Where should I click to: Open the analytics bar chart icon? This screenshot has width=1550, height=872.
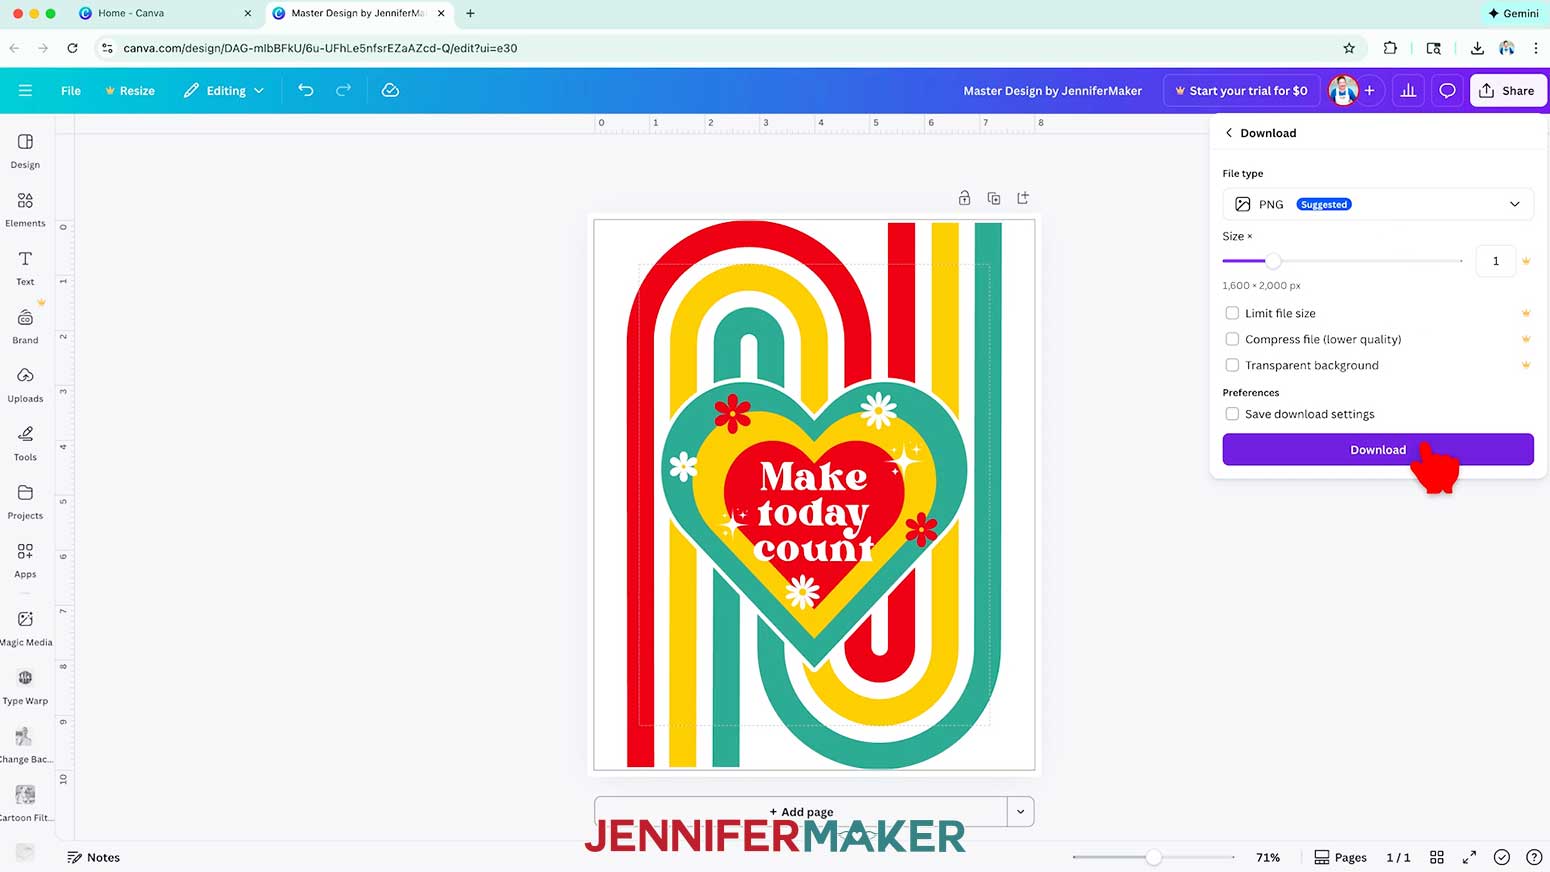coord(1408,90)
